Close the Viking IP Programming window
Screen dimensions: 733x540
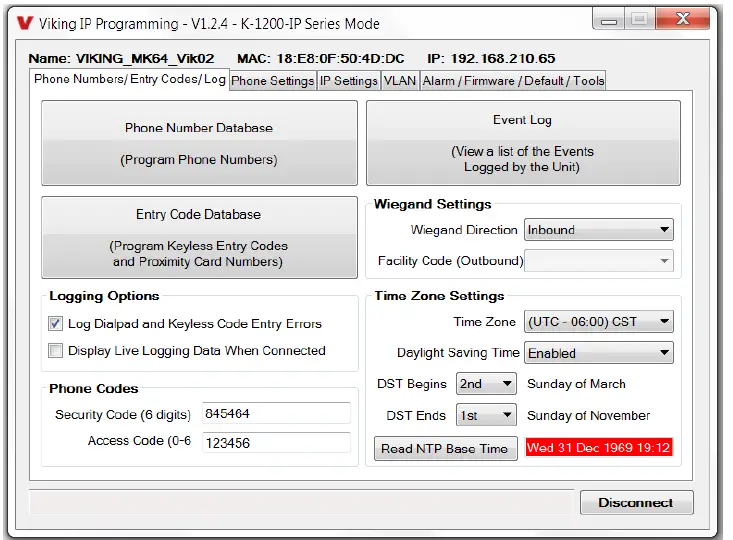(x=683, y=19)
